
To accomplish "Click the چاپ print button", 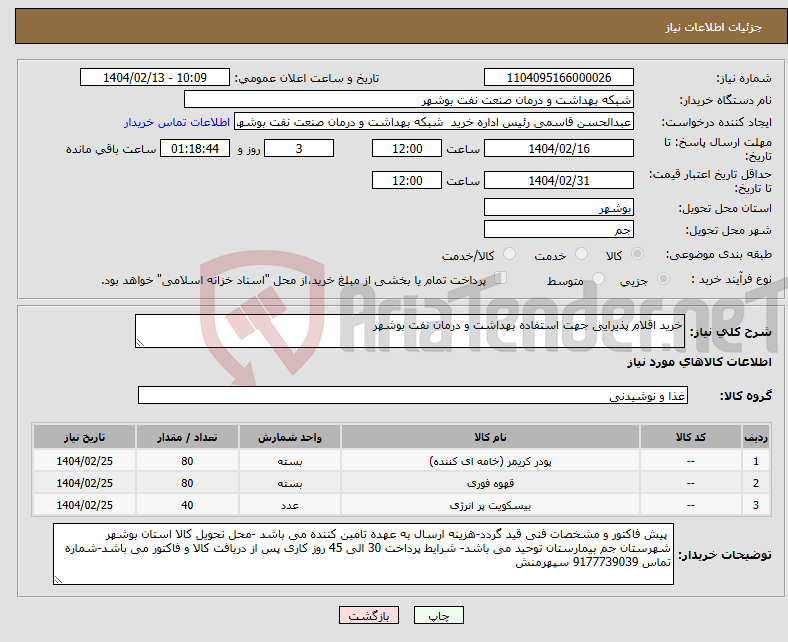I will pos(439,615).
